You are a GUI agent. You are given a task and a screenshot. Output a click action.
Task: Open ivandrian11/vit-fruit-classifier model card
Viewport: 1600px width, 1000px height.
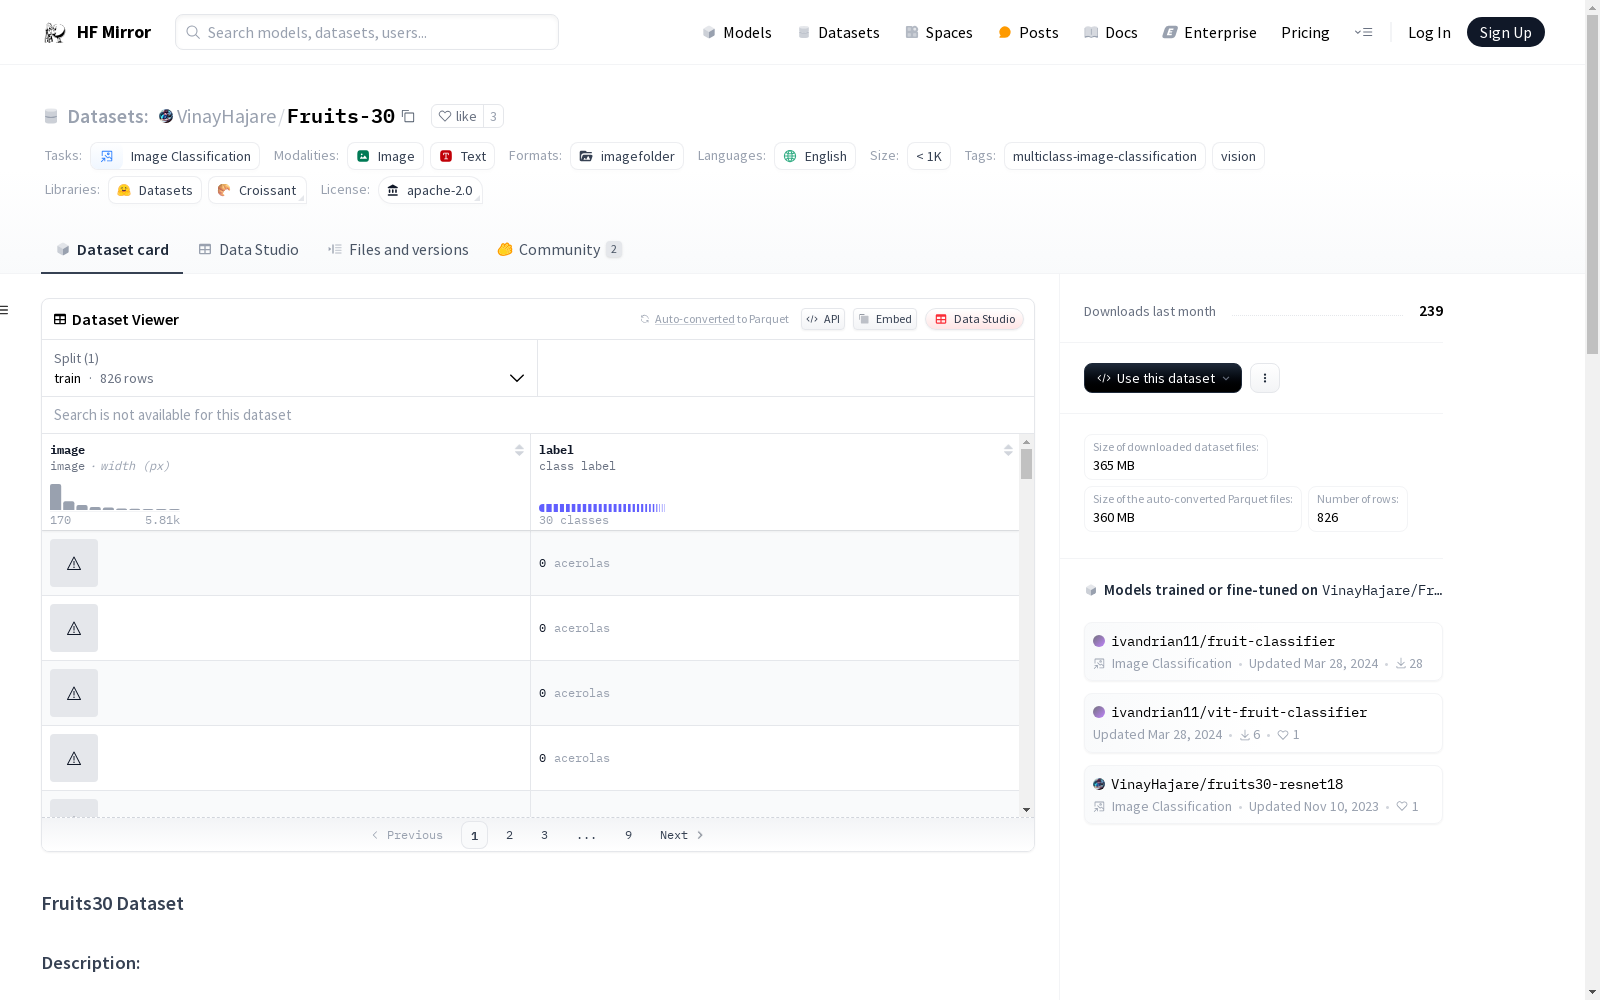coord(1263,723)
